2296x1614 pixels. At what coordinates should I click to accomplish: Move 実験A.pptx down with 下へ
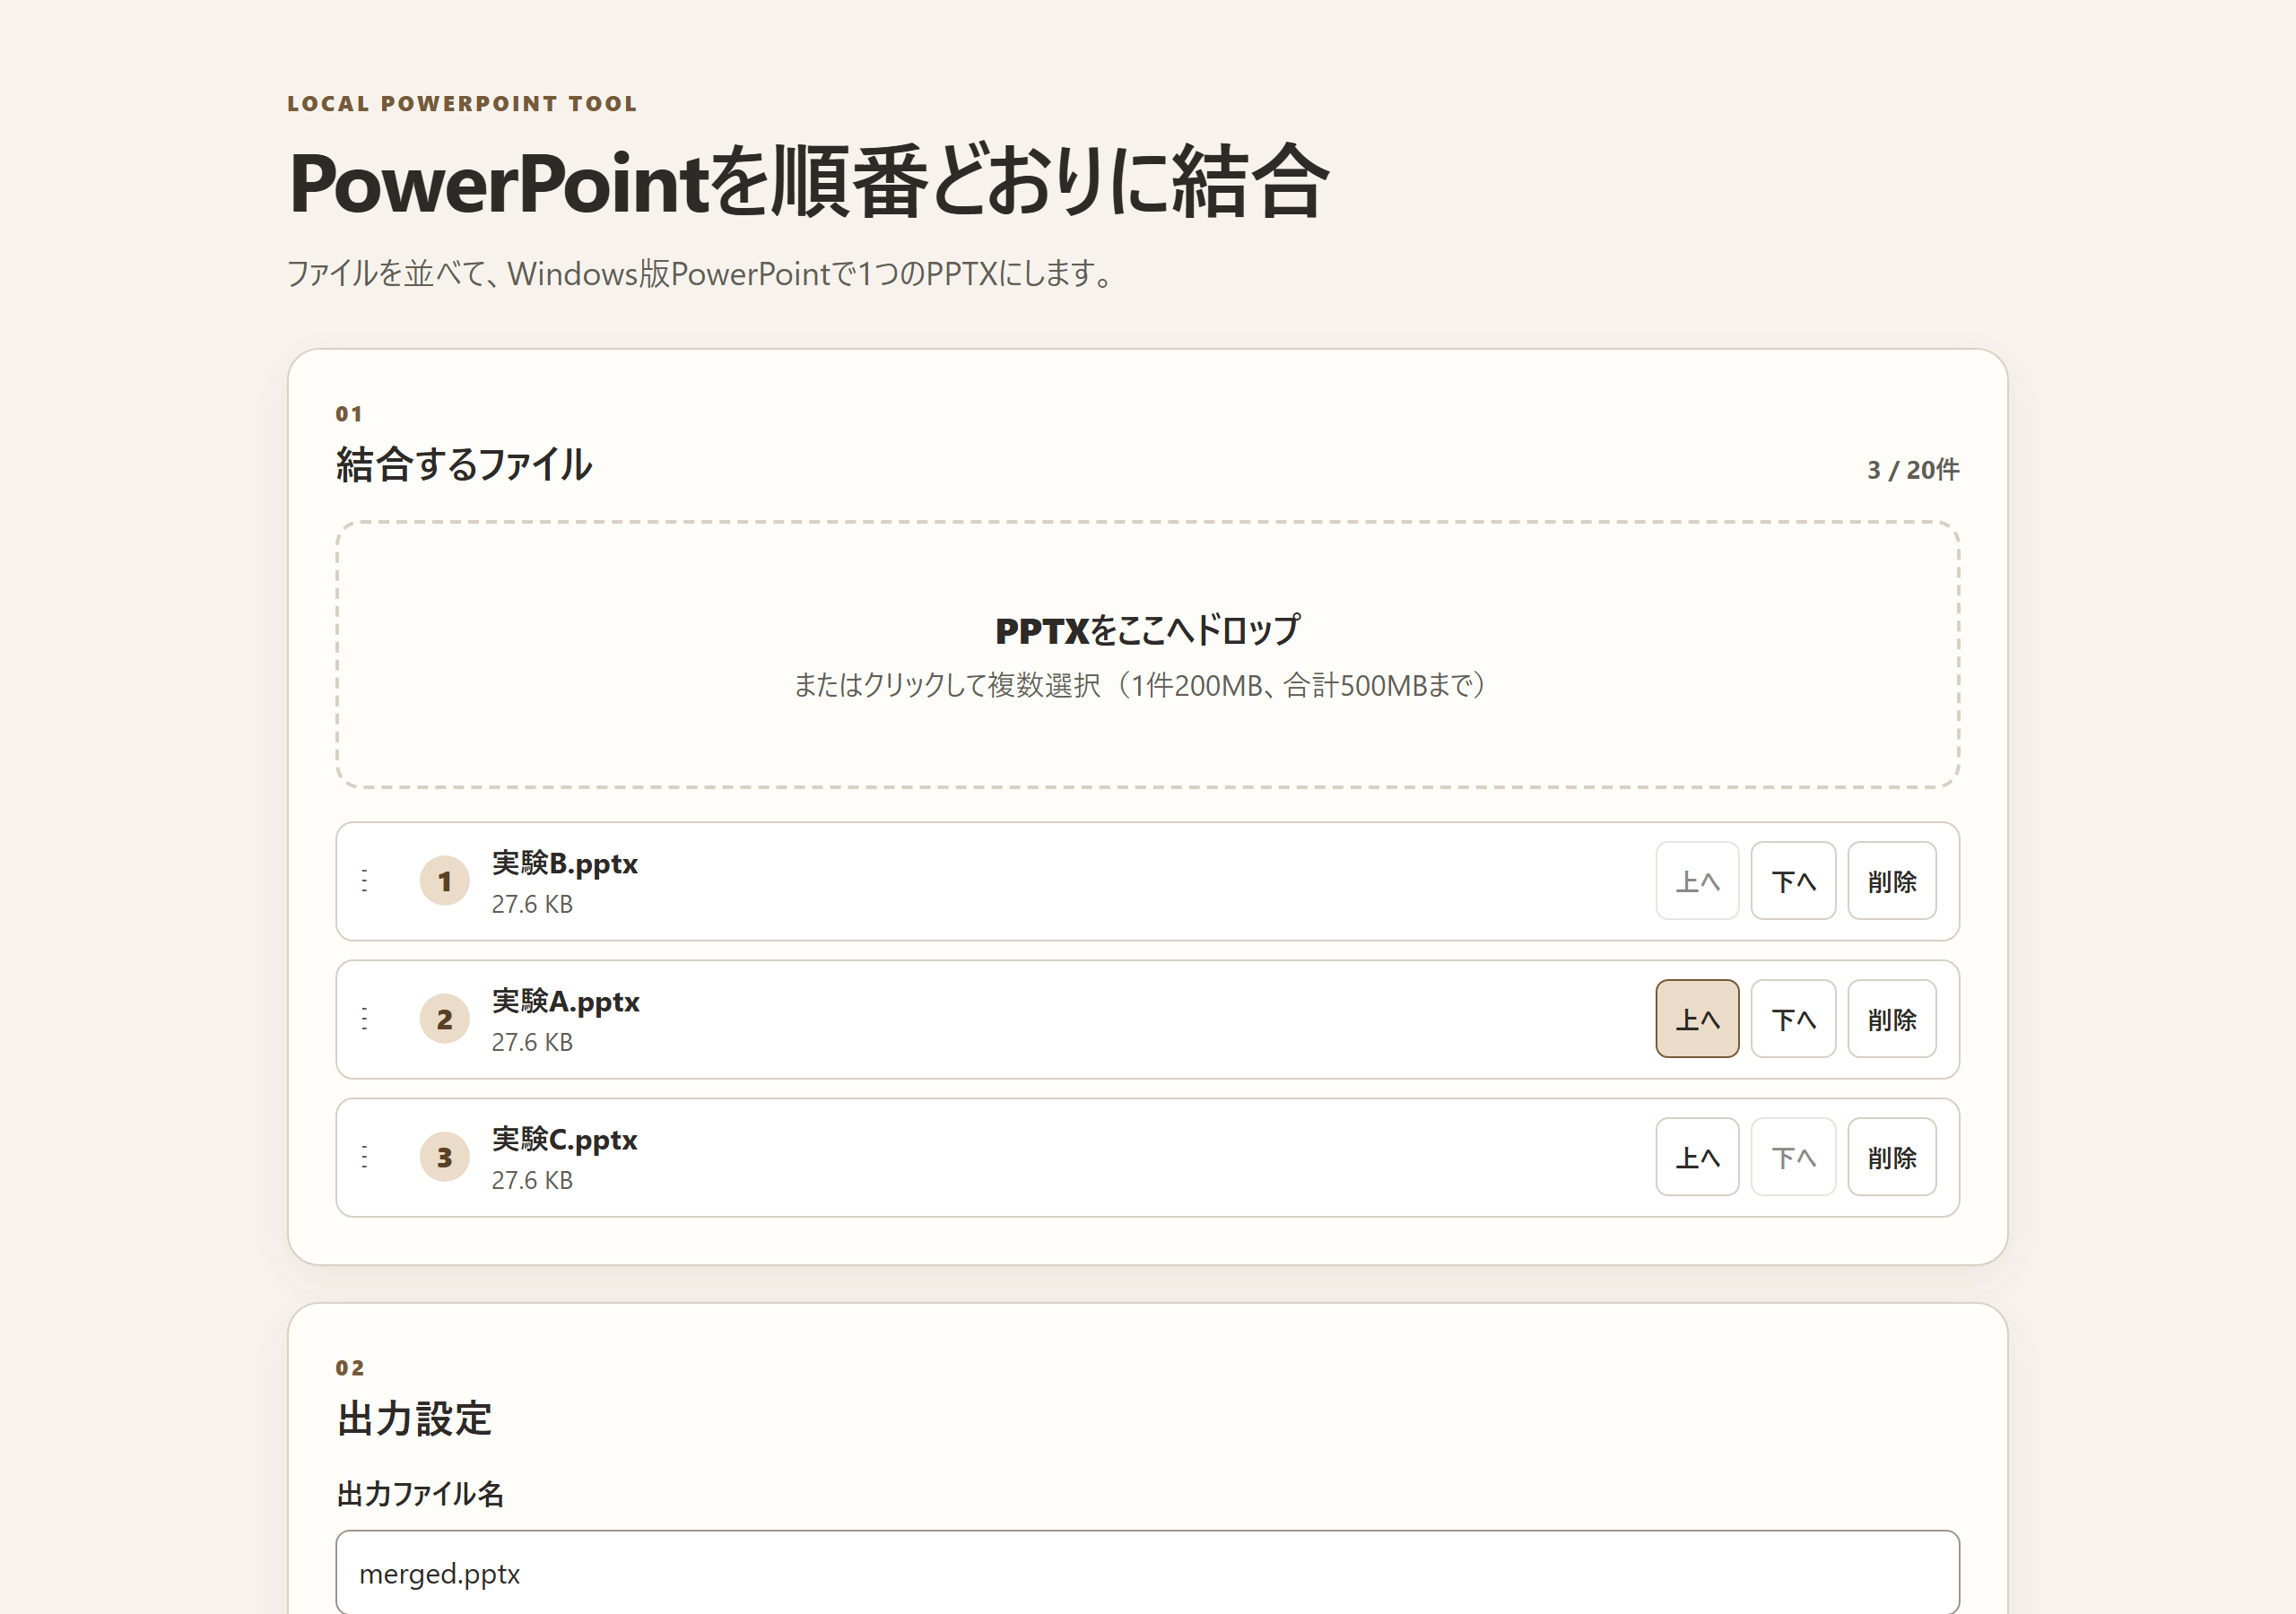1793,1019
